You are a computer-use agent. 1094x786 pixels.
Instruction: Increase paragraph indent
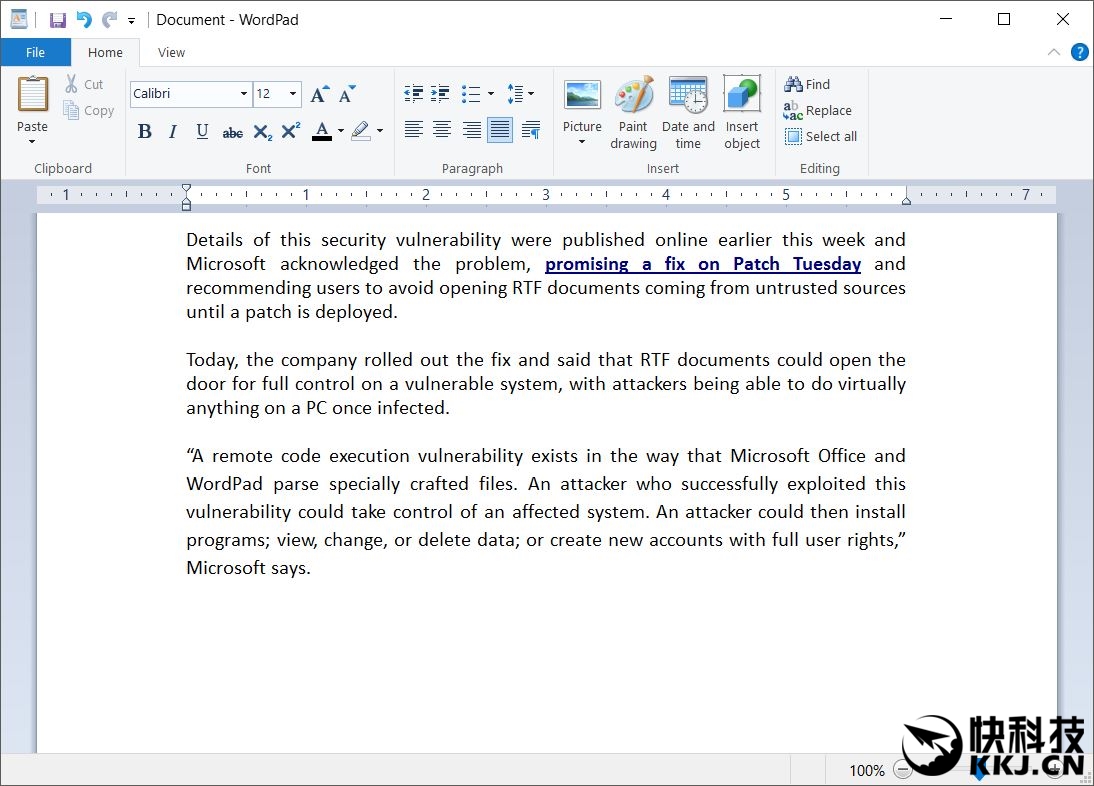click(440, 94)
